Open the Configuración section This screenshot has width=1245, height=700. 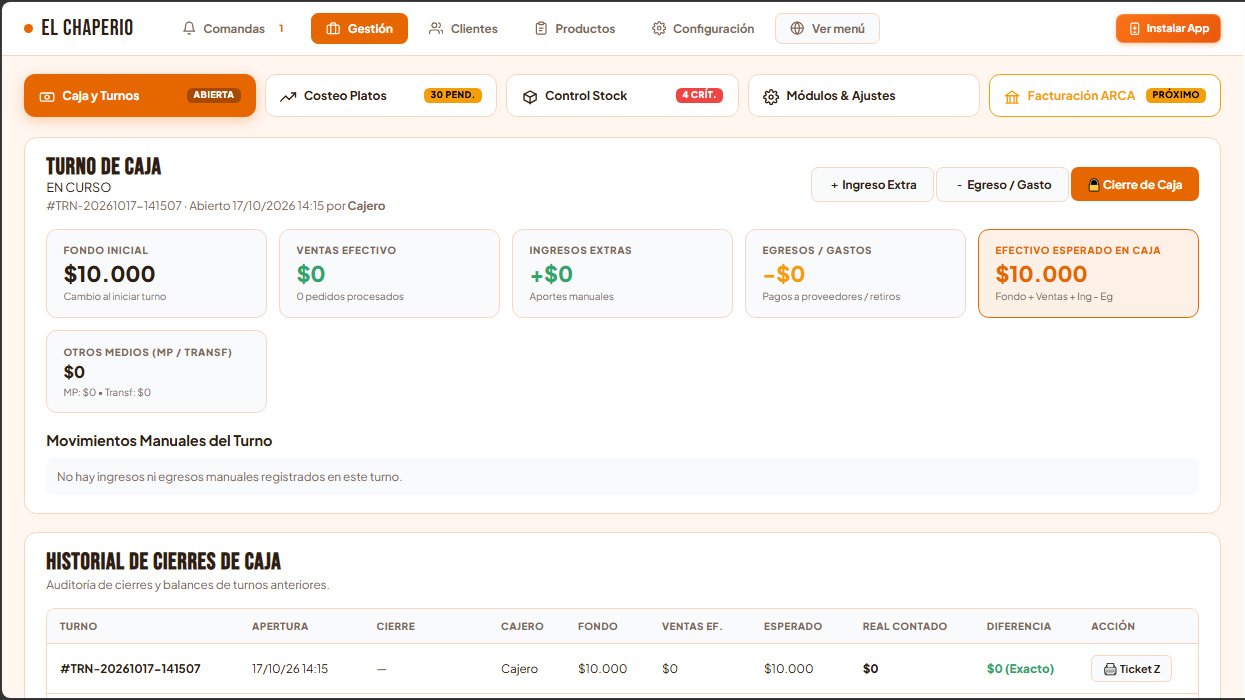tap(702, 29)
